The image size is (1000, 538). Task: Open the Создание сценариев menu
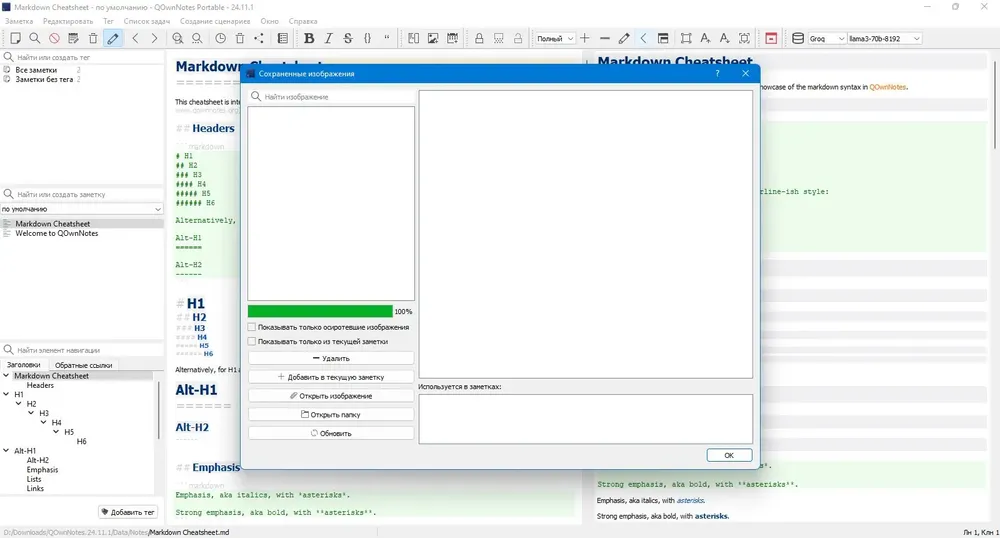[215, 21]
